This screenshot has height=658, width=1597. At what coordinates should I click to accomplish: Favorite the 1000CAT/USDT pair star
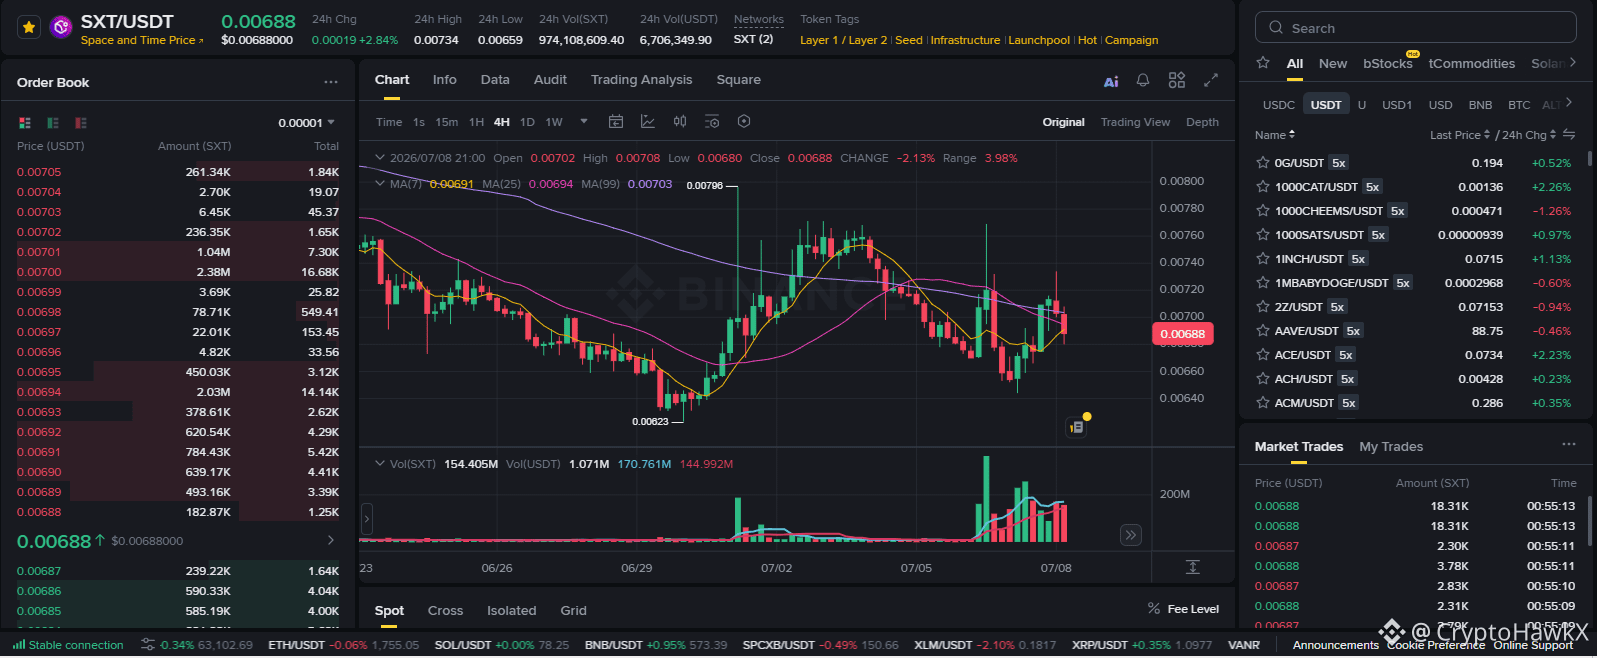click(x=1263, y=187)
